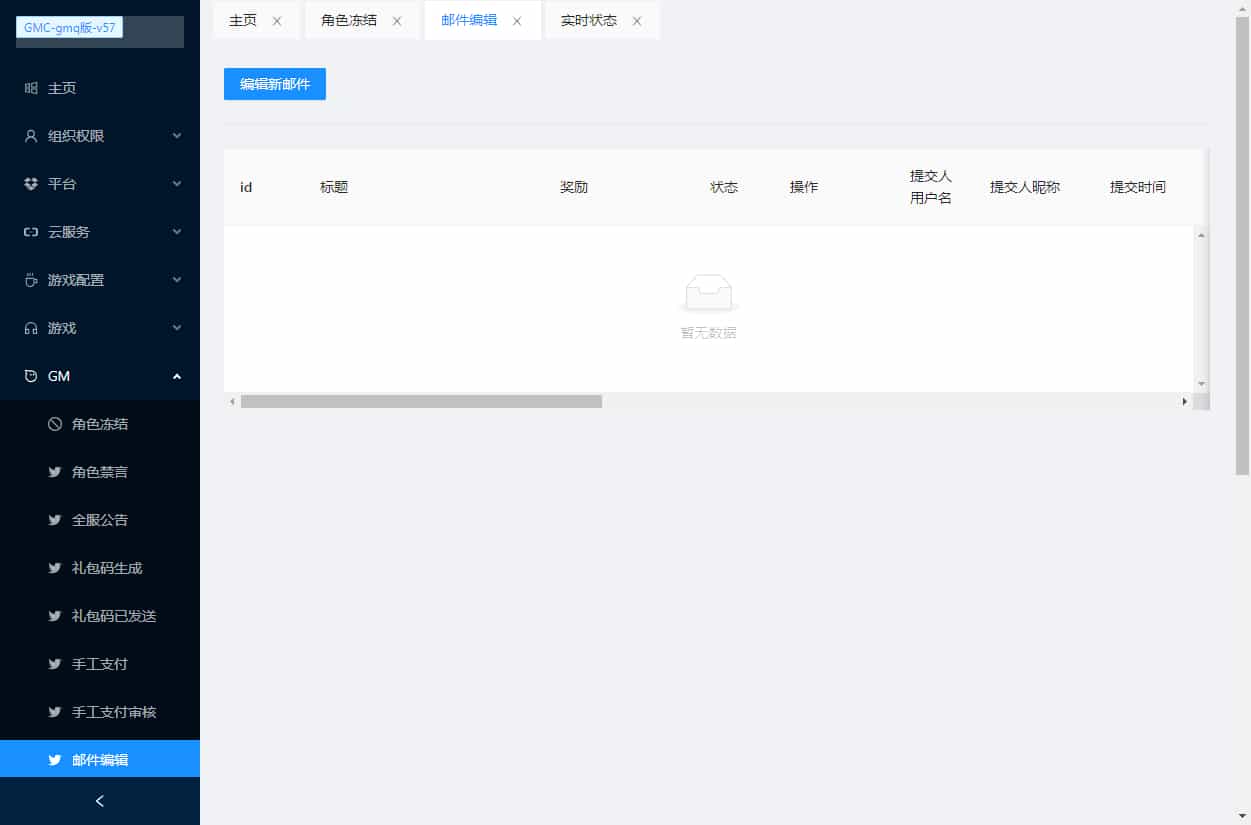Click the bird icon beside 手工支付审核
This screenshot has width=1251, height=825.
tap(55, 712)
